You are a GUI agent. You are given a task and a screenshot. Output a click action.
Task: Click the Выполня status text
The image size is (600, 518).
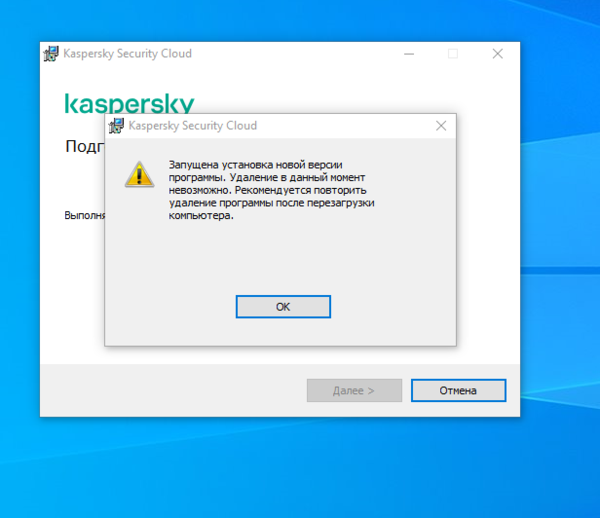point(85,215)
